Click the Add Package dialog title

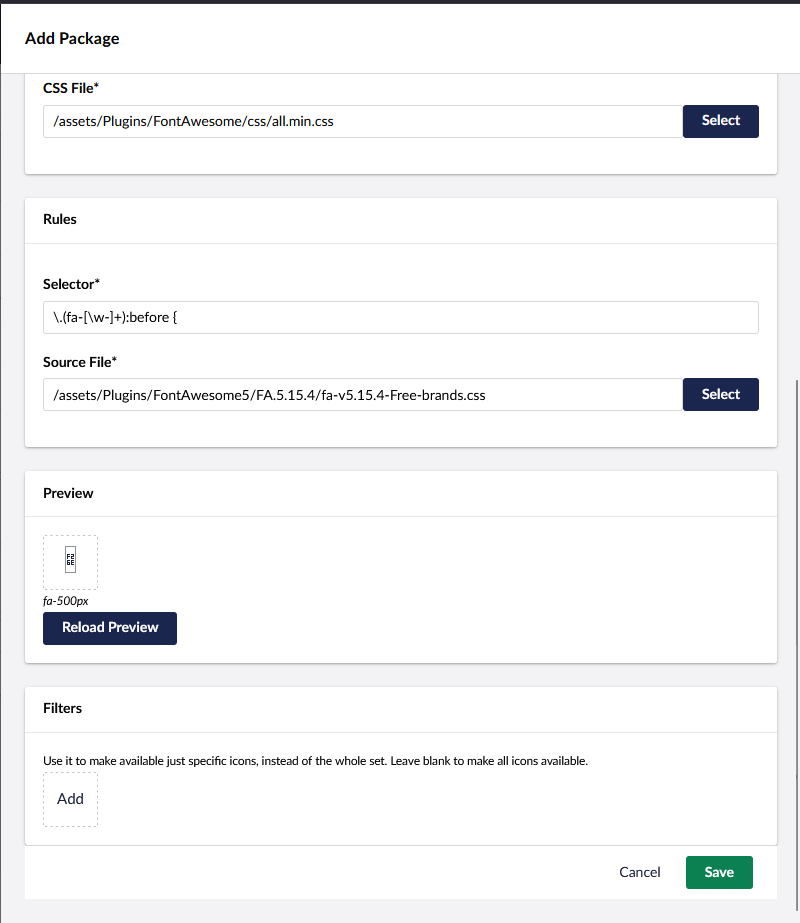point(72,39)
